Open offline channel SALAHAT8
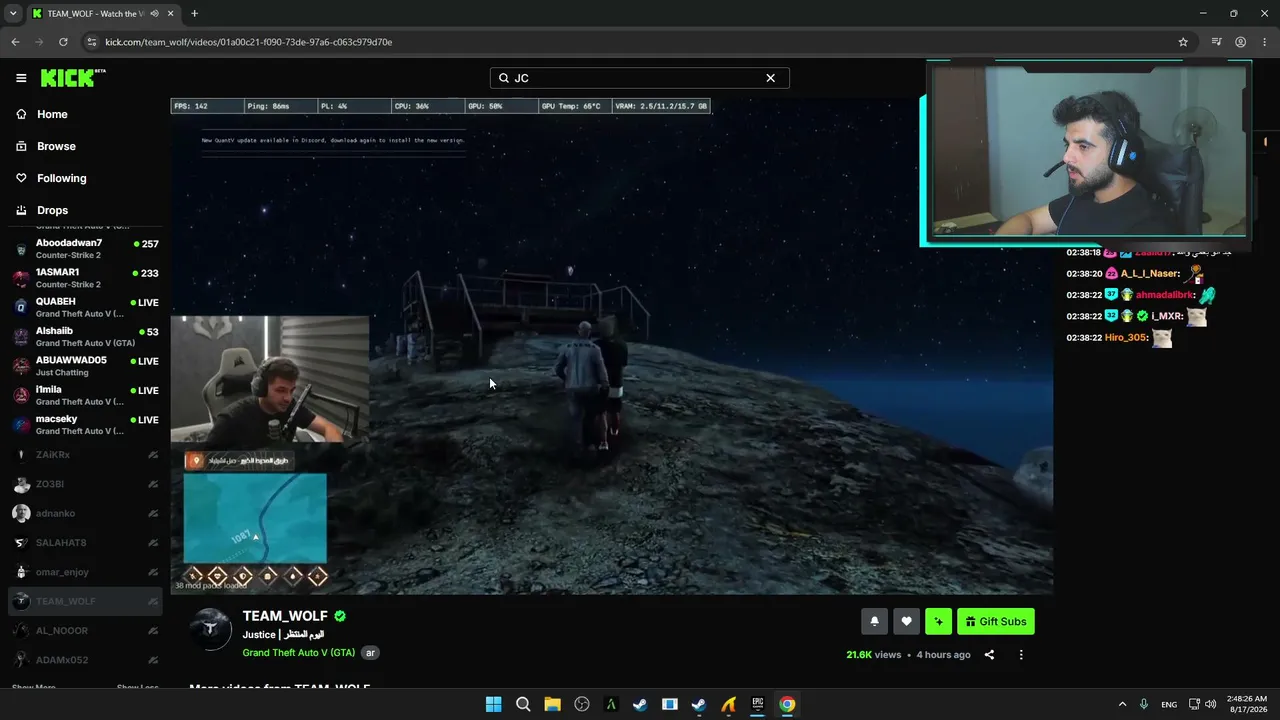The image size is (1280, 720). (85, 543)
